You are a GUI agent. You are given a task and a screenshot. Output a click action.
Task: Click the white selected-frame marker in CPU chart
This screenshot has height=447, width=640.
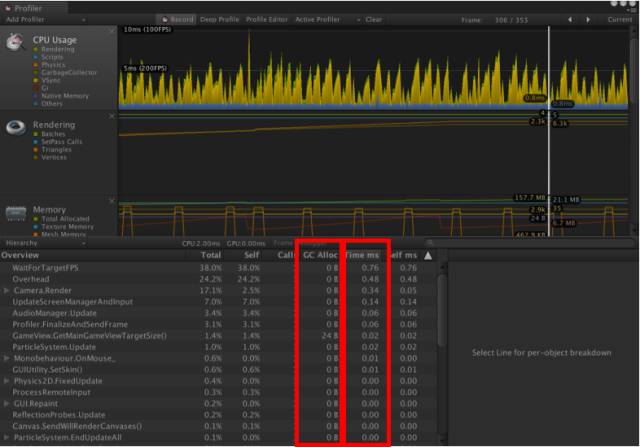coord(549,67)
